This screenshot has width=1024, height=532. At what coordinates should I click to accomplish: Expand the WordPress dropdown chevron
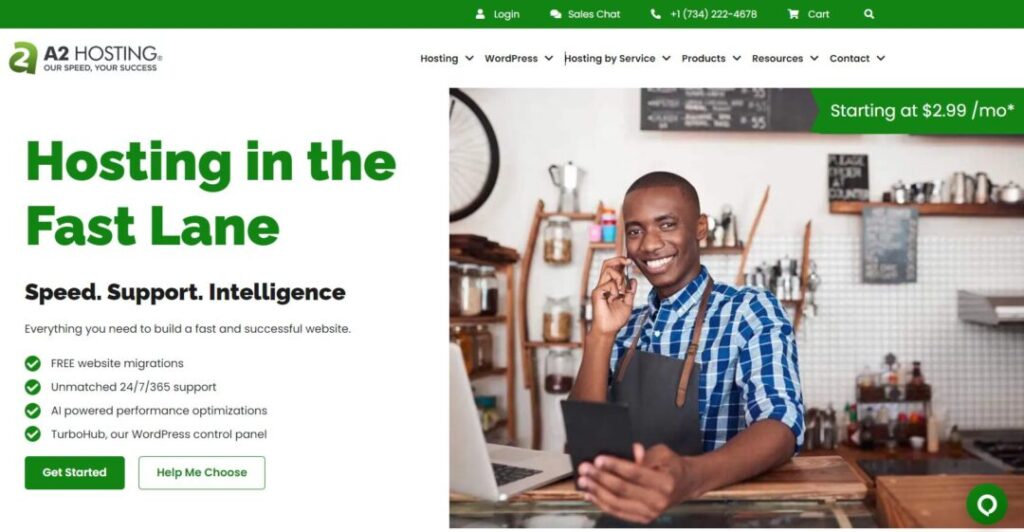(549, 58)
